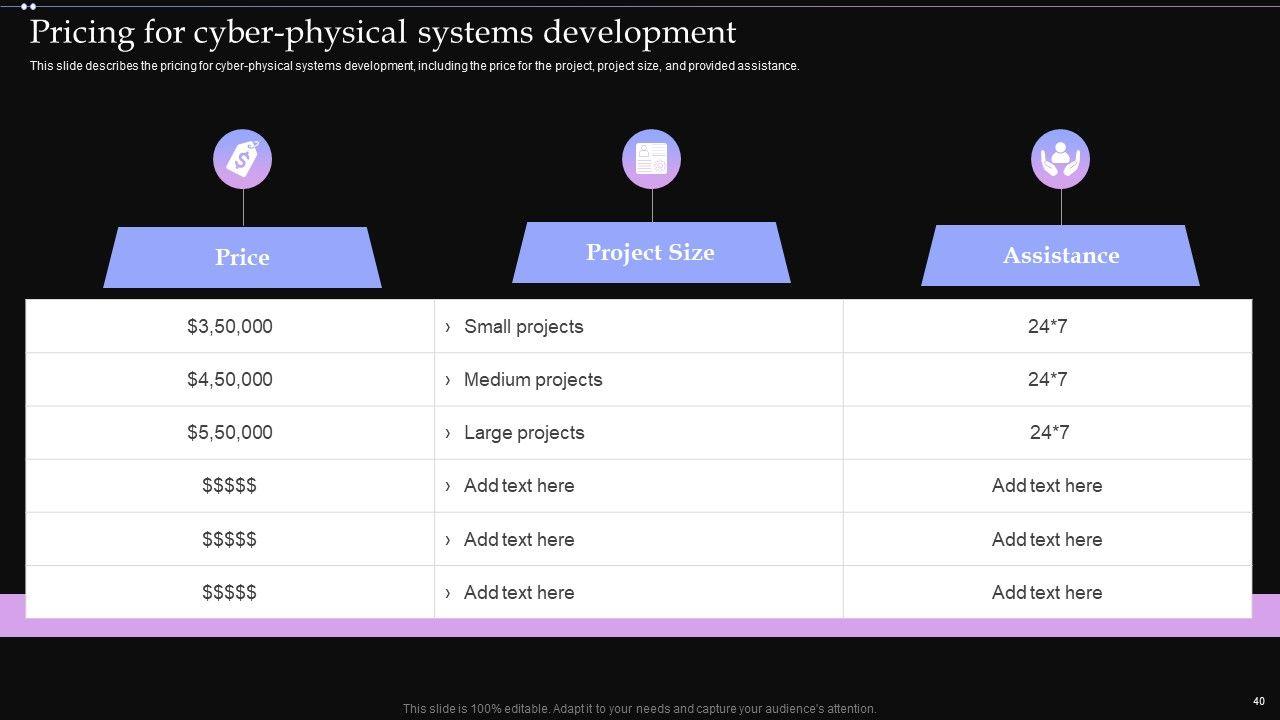Click the editable slide footer note
The height and width of the screenshot is (720, 1280).
click(640, 709)
